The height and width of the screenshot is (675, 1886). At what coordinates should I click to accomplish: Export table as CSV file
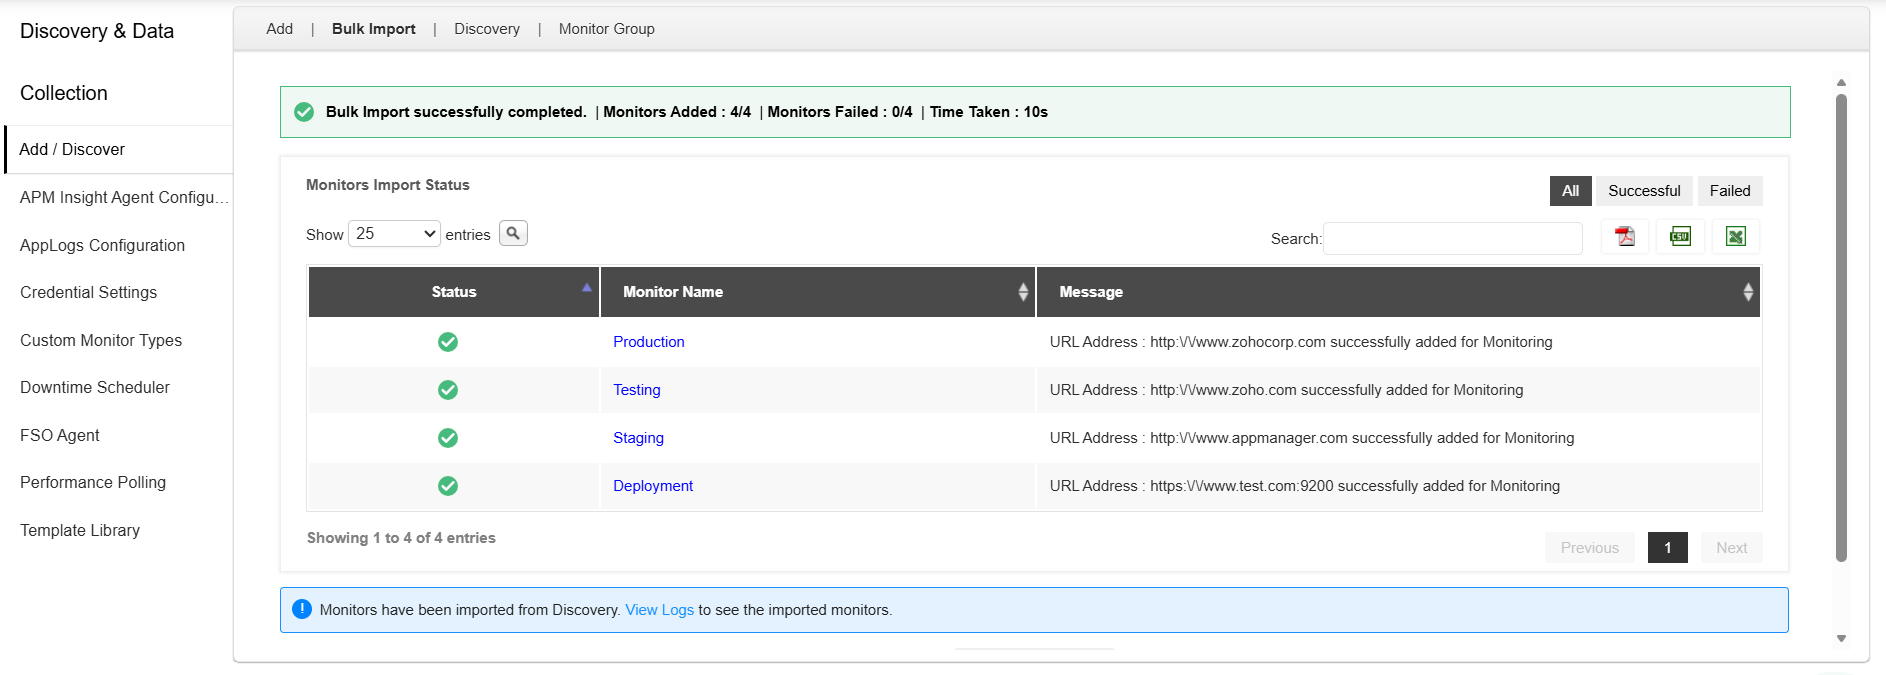(1680, 237)
